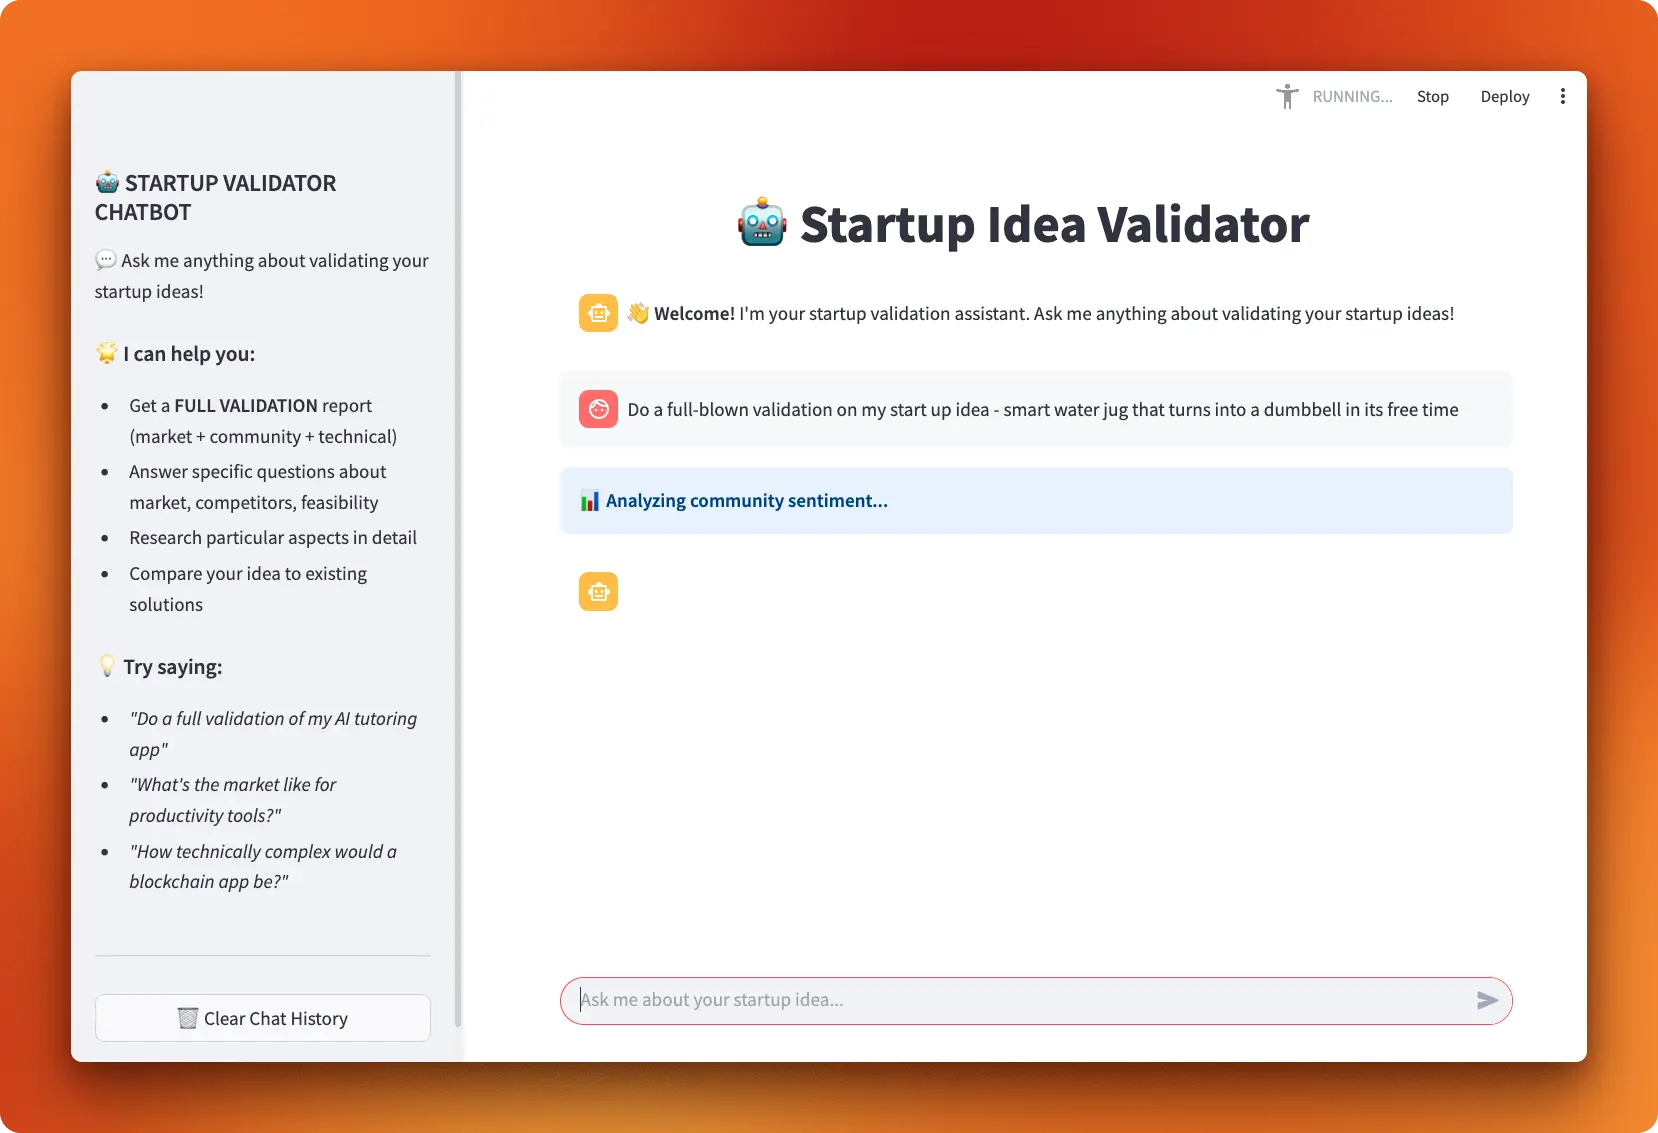1658x1133 pixels.
Task: Click the Ask me about your startup idea input field
Action: point(1000,1000)
